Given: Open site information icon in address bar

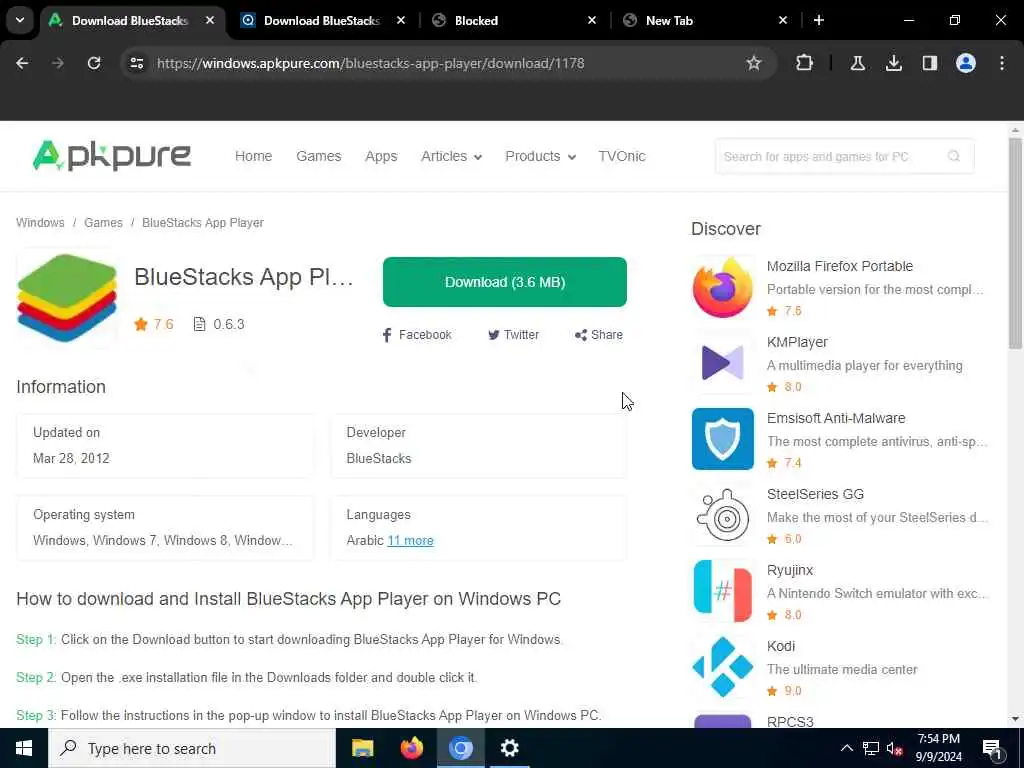Looking at the screenshot, I should 136,63.
